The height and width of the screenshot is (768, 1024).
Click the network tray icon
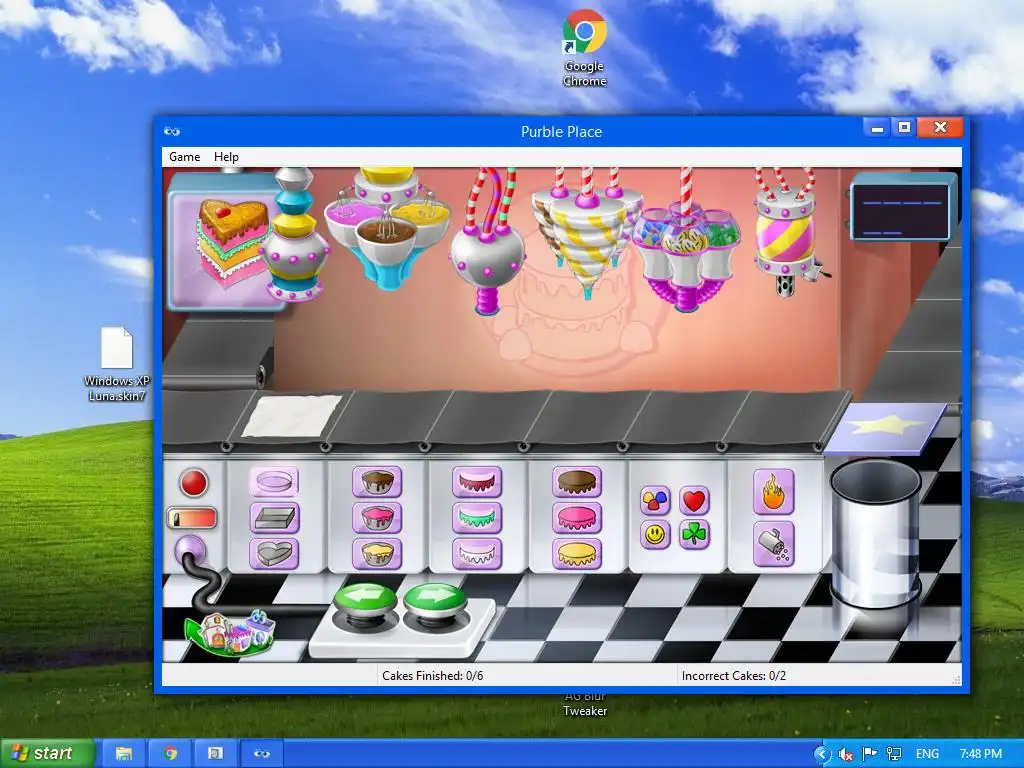point(893,754)
